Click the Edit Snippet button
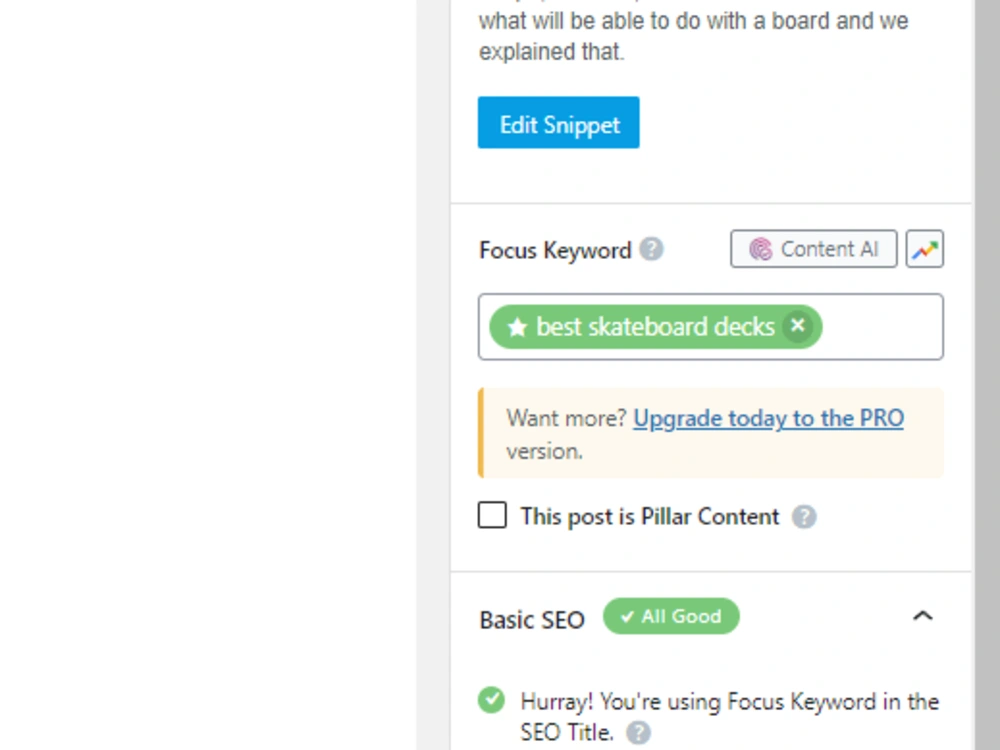The image size is (1000, 750). [558, 122]
